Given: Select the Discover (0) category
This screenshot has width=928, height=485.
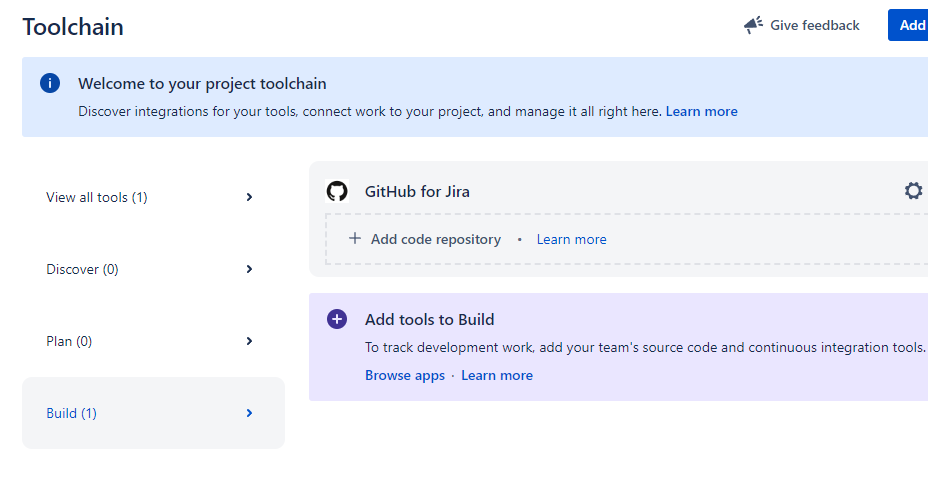Looking at the screenshot, I should point(82,269).
